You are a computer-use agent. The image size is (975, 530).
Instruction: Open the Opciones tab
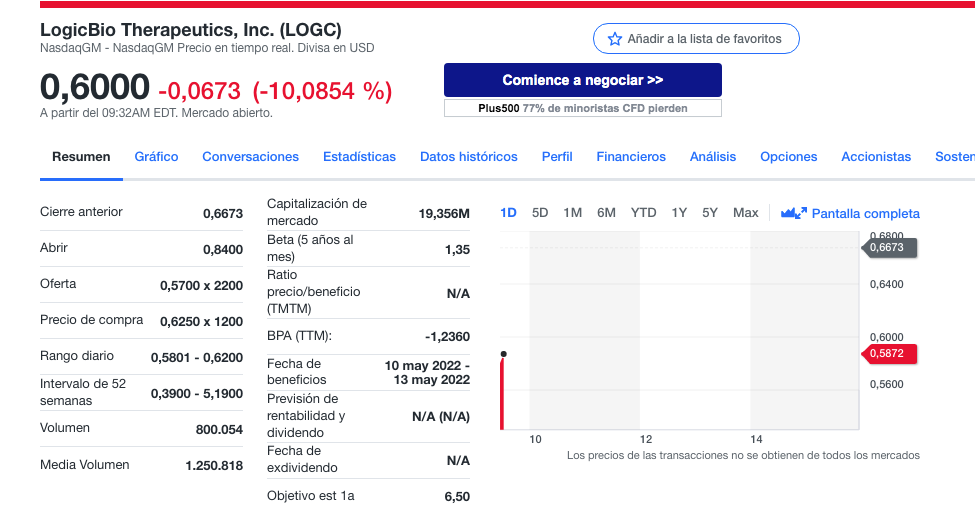point(788,157)
